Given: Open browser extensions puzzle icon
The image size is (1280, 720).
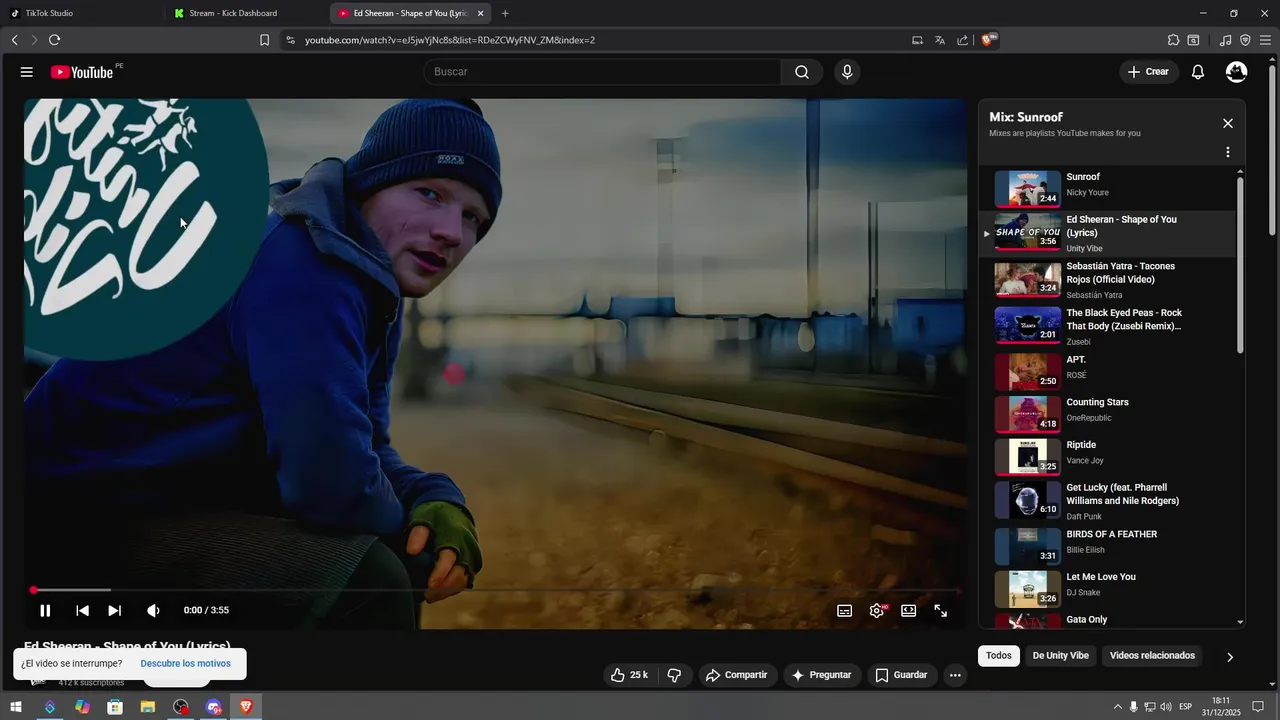Looking at the screenshot, I should [x=1174, y=40].
